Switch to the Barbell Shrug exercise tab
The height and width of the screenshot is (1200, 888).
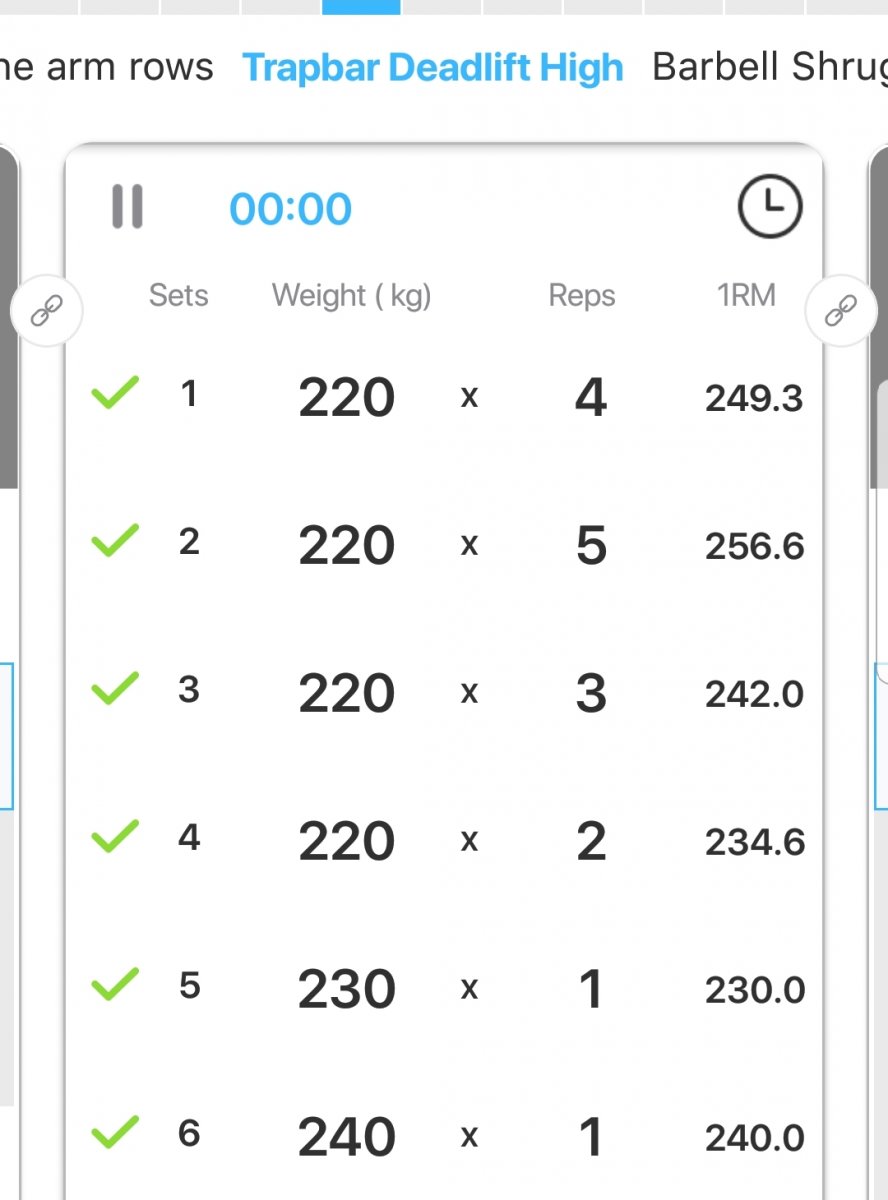[x=768, y=68]
